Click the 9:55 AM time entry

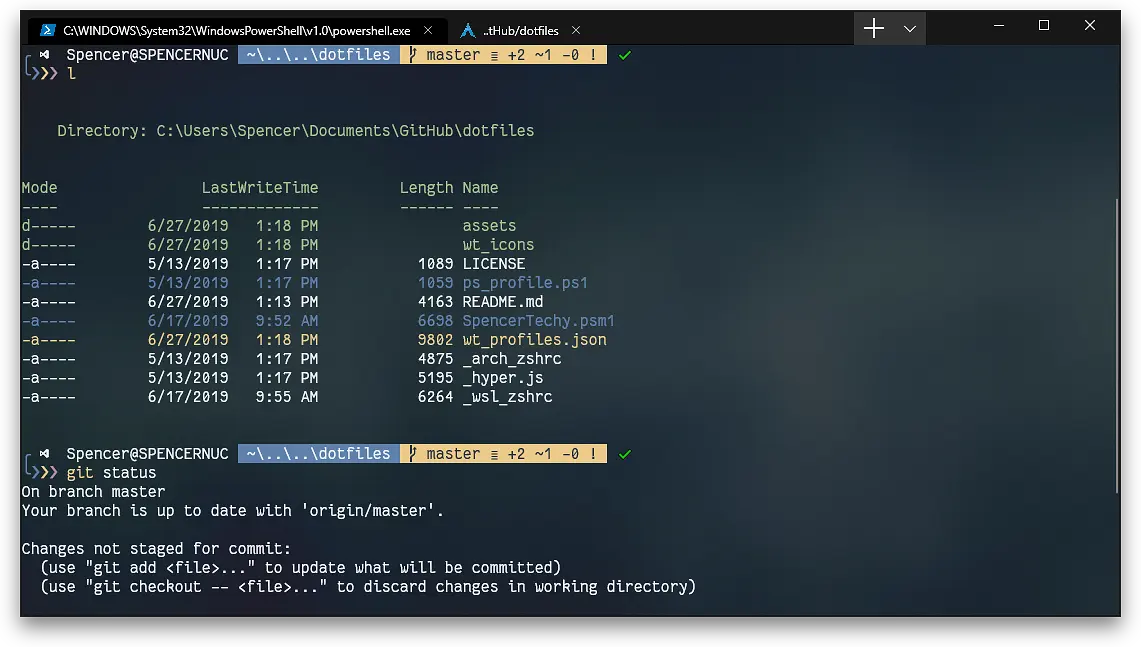[287, 397]
